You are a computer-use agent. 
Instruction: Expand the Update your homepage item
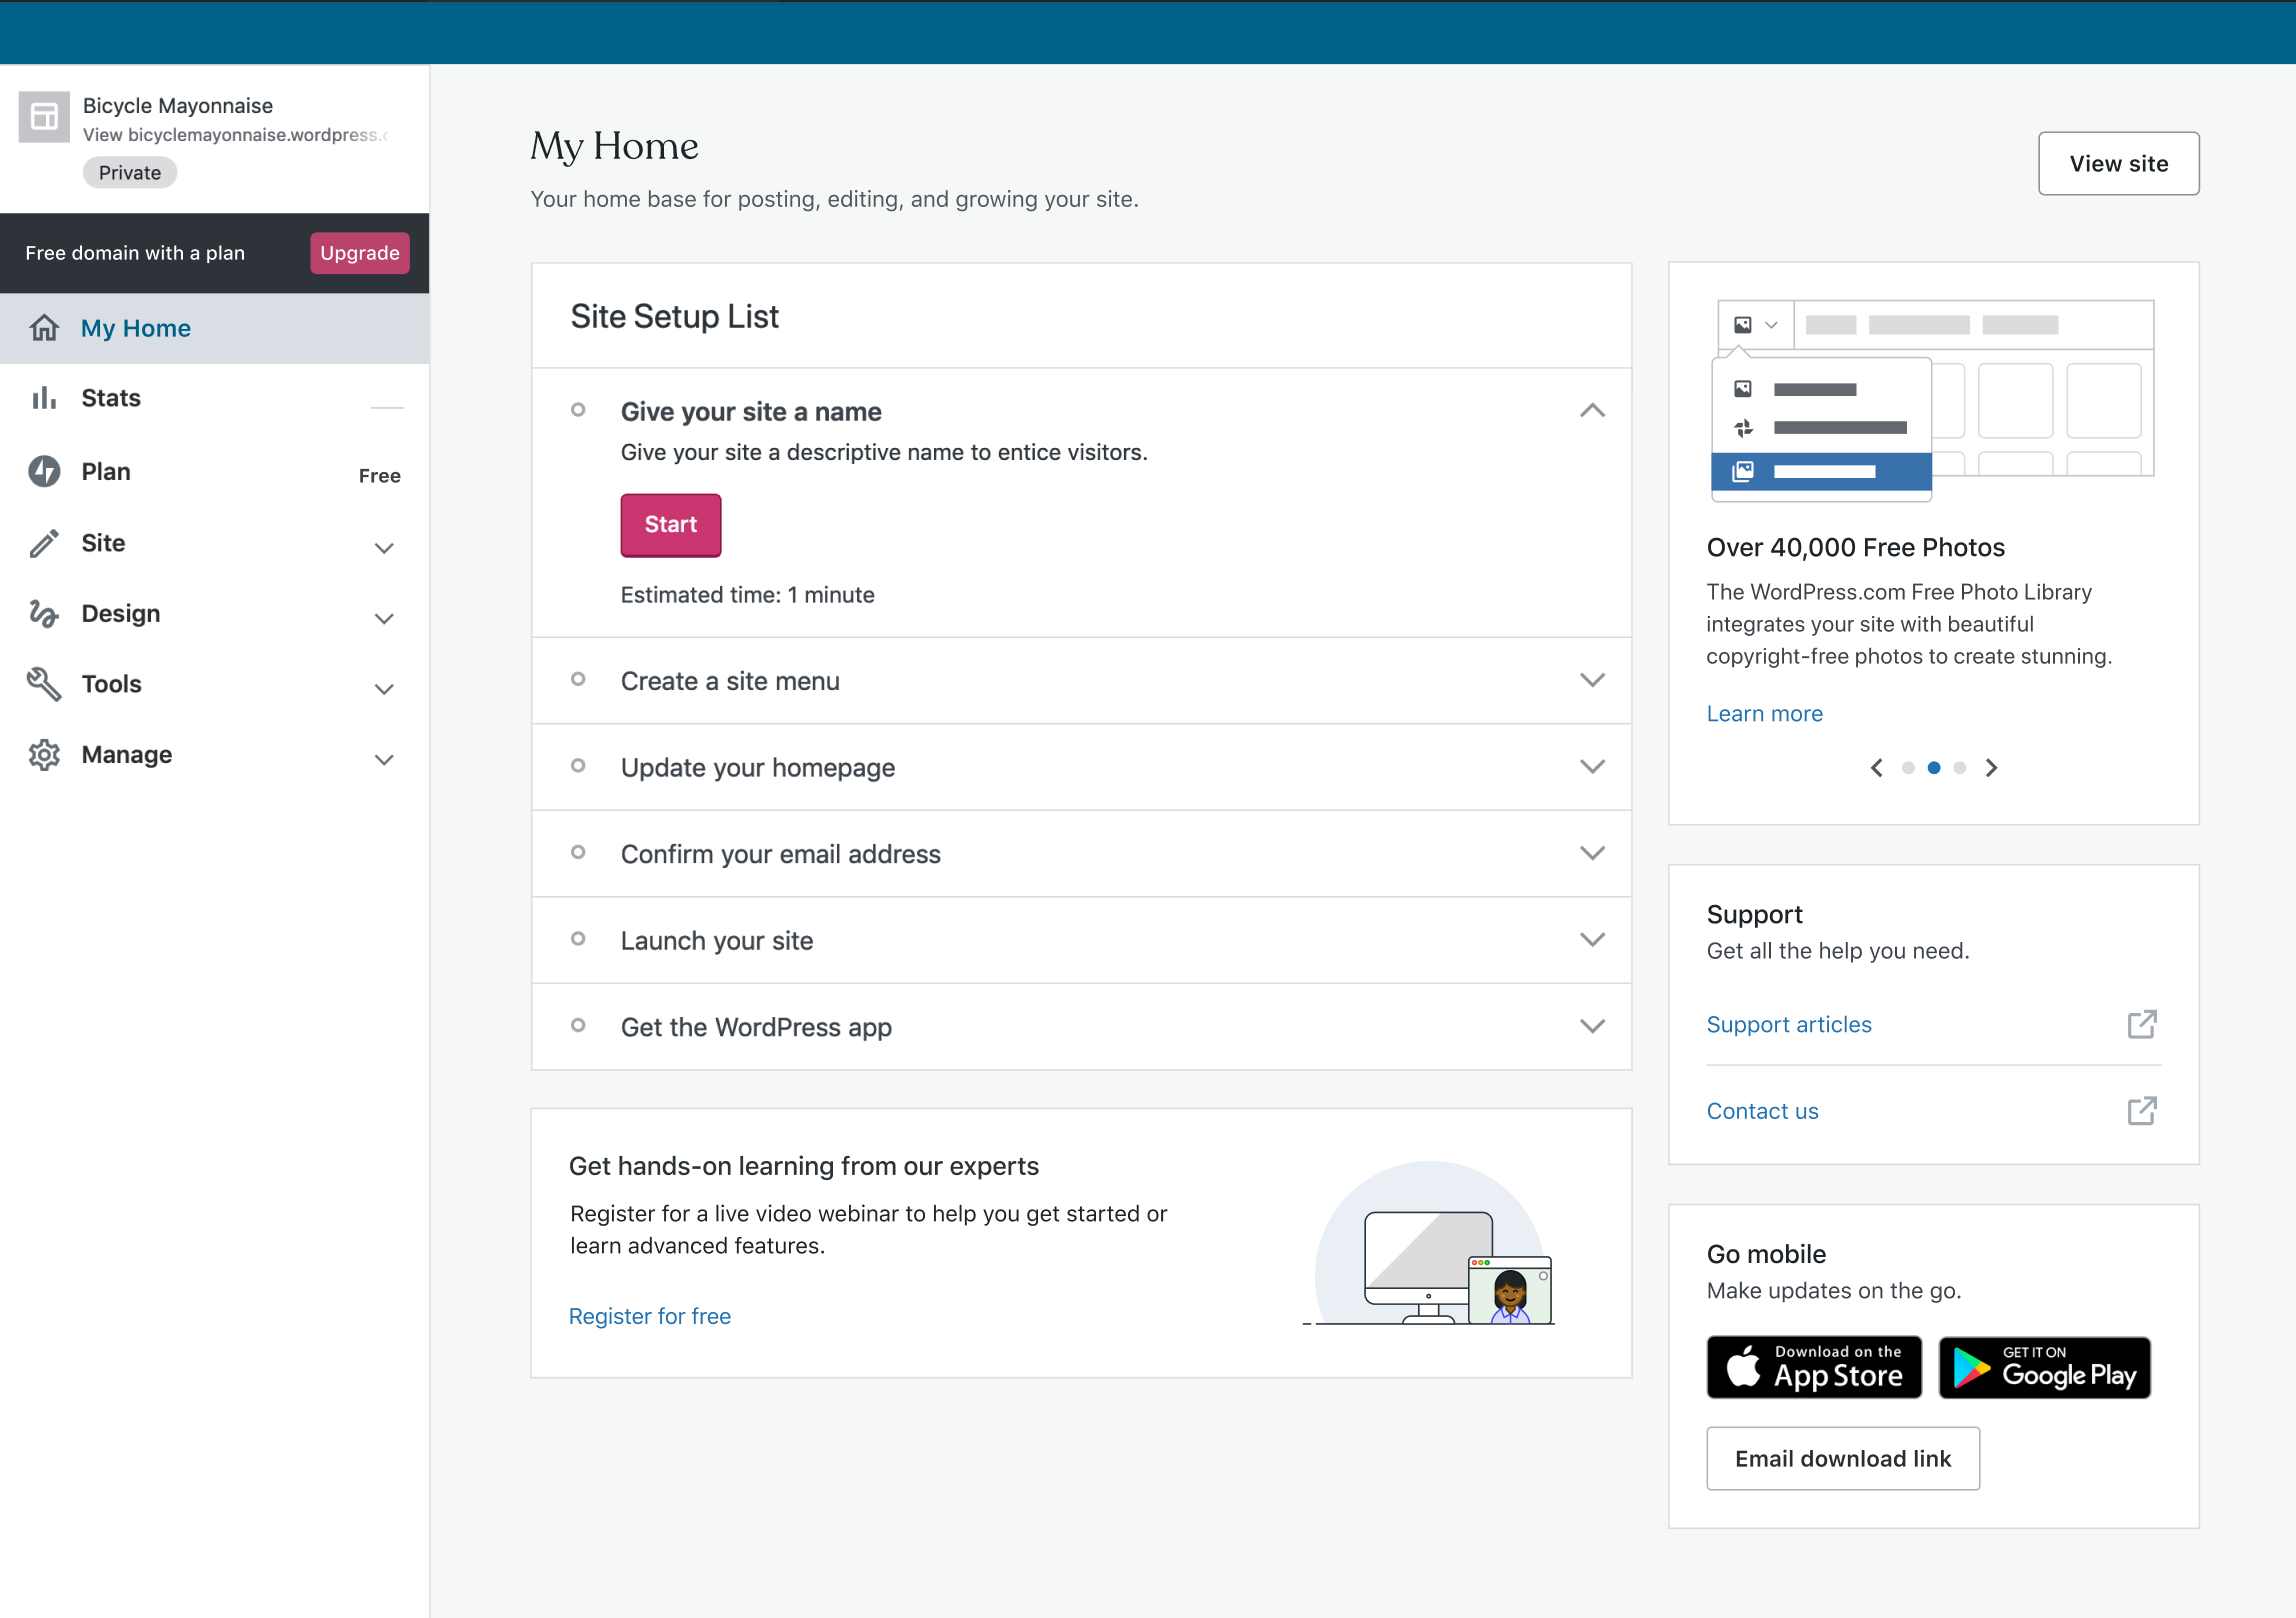[x=1592, y=767]
